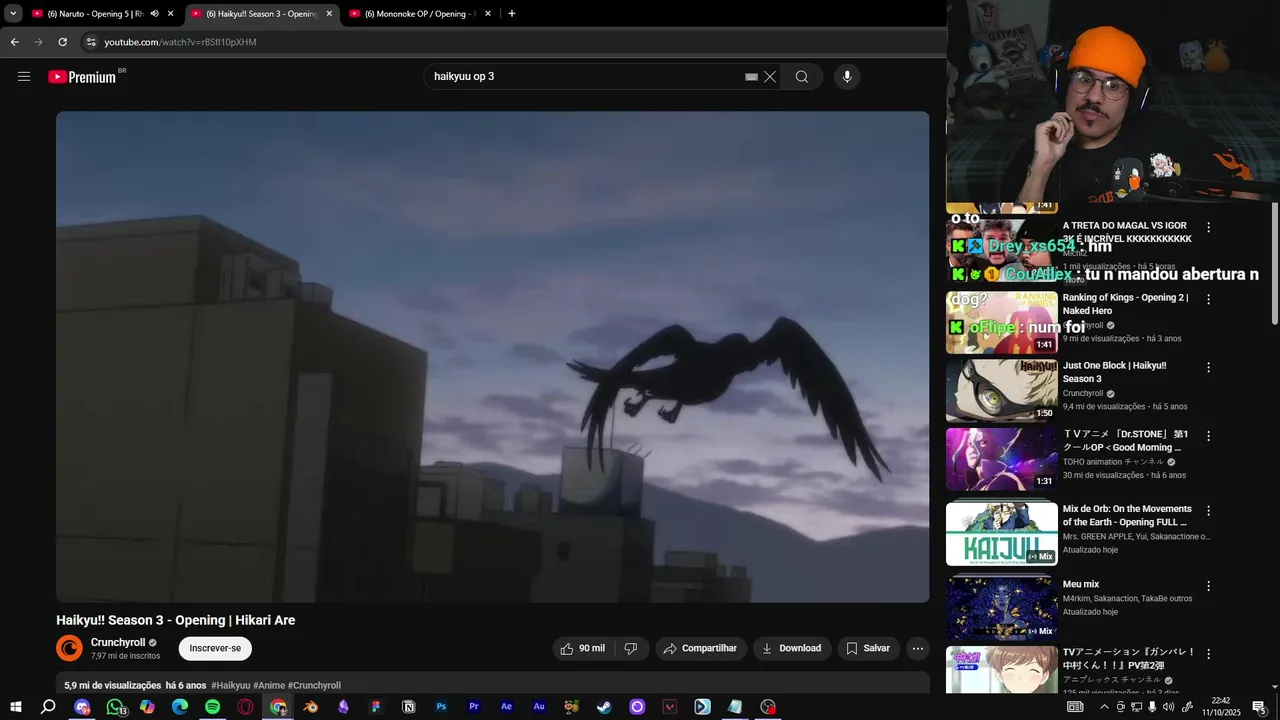Close the Haikyu!! Season 3 tab
Screen dimensions: 1280x720
329,14
